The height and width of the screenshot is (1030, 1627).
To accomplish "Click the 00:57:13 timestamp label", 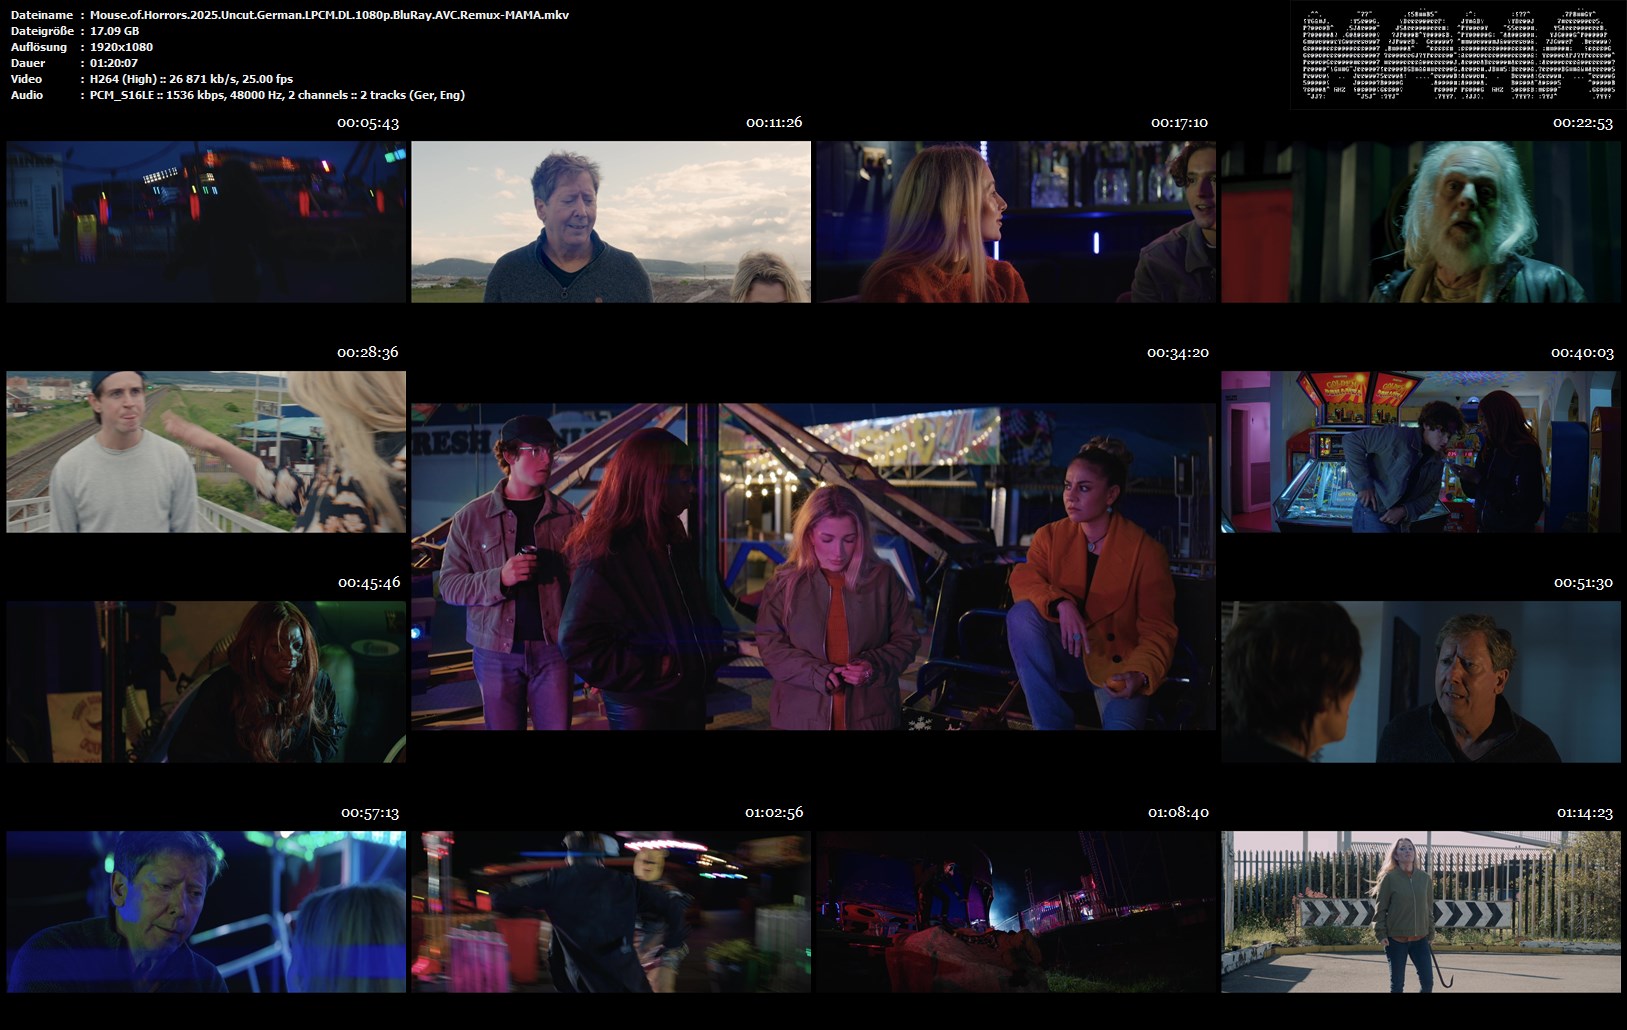I will pyautogui.click(x=370, y=813).
